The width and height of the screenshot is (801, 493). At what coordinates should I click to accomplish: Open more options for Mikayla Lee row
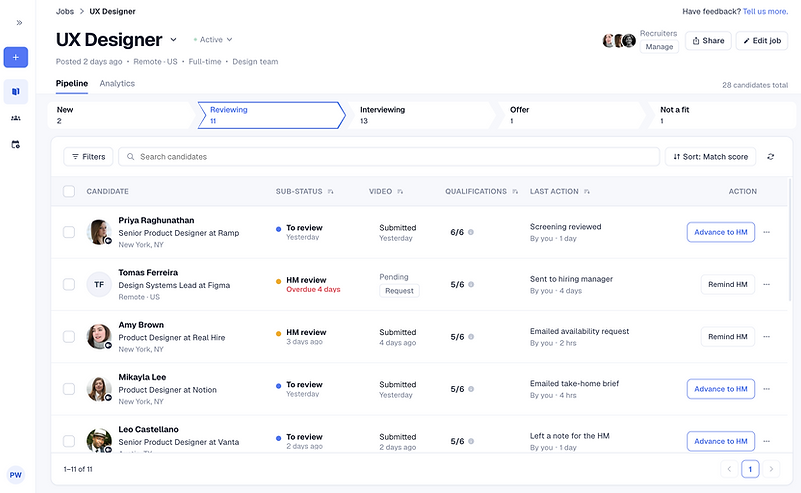tap(766, 389)
